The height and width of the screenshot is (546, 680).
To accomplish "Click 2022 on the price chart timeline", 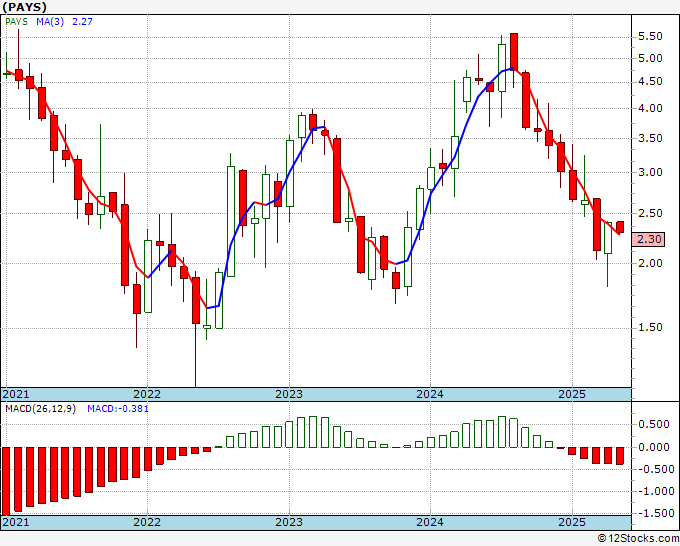I will coord(147,394).
